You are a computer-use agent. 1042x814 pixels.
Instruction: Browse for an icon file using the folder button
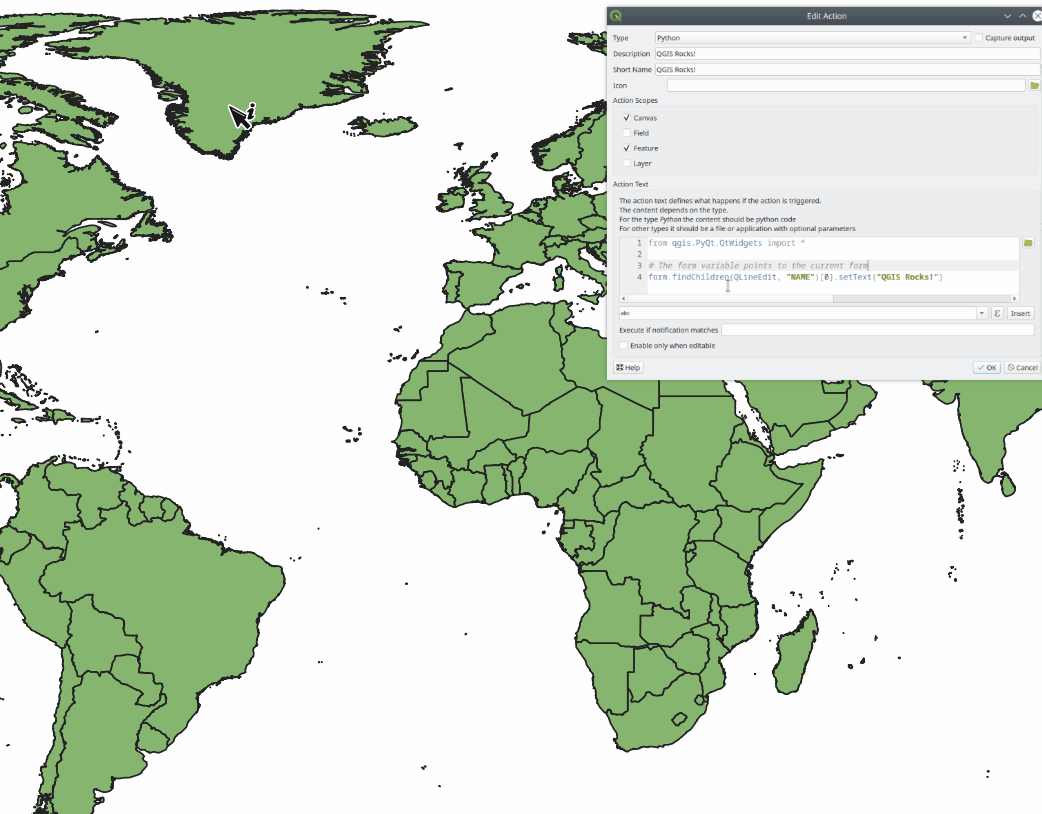(1034, 86)
